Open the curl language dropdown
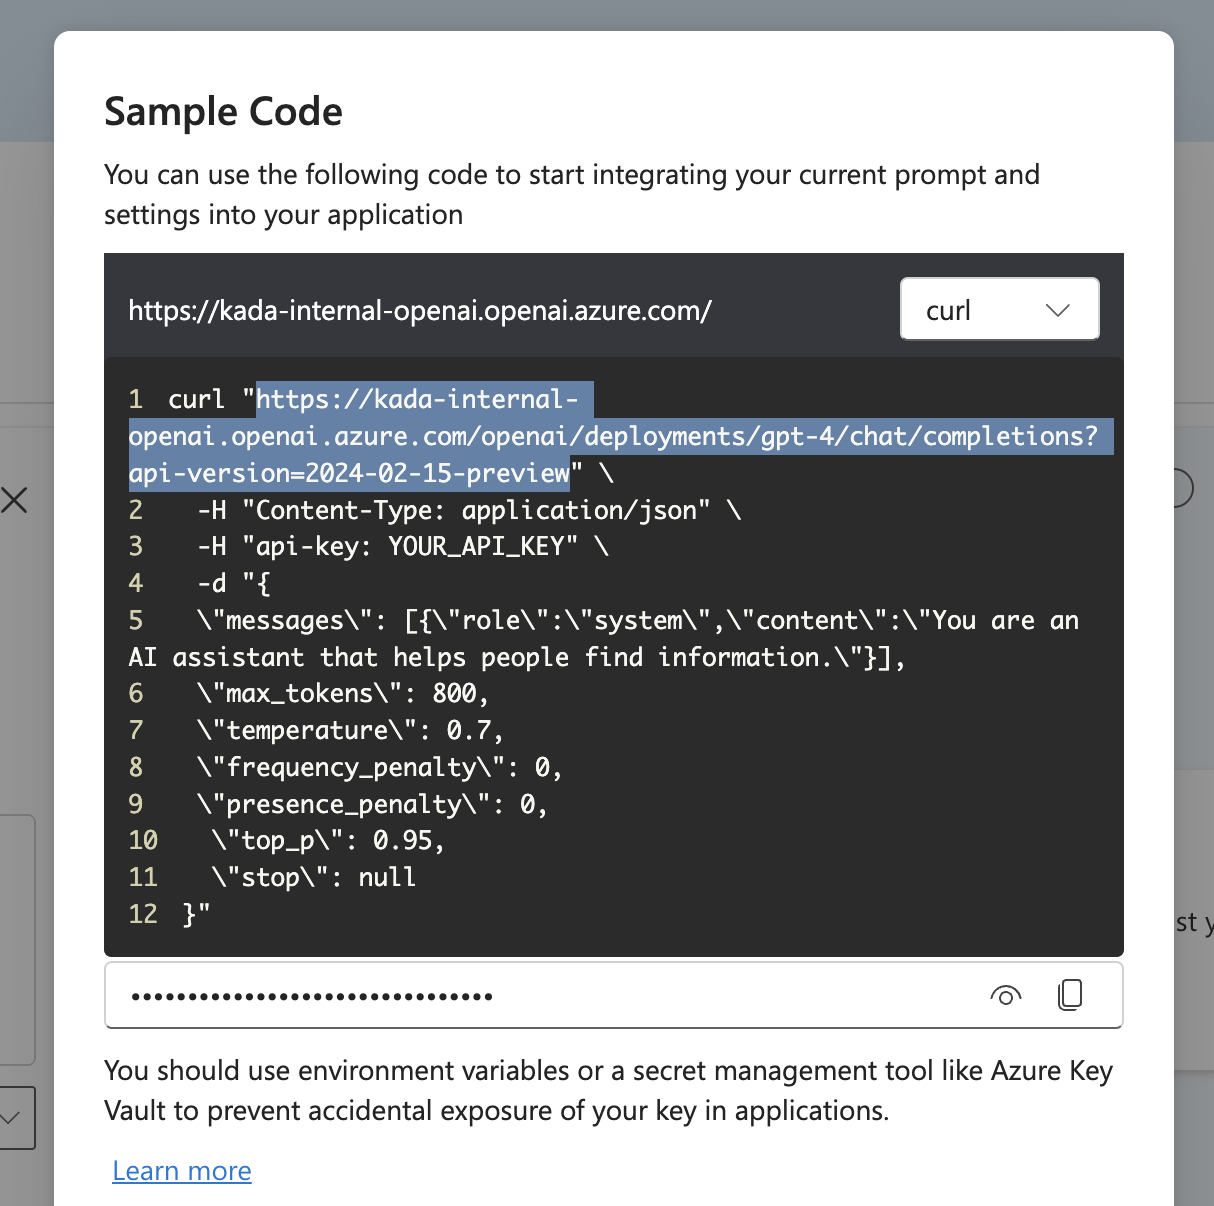Image resolution: width=1214 pixels, height=1206 pixels. tap(999, 309)
